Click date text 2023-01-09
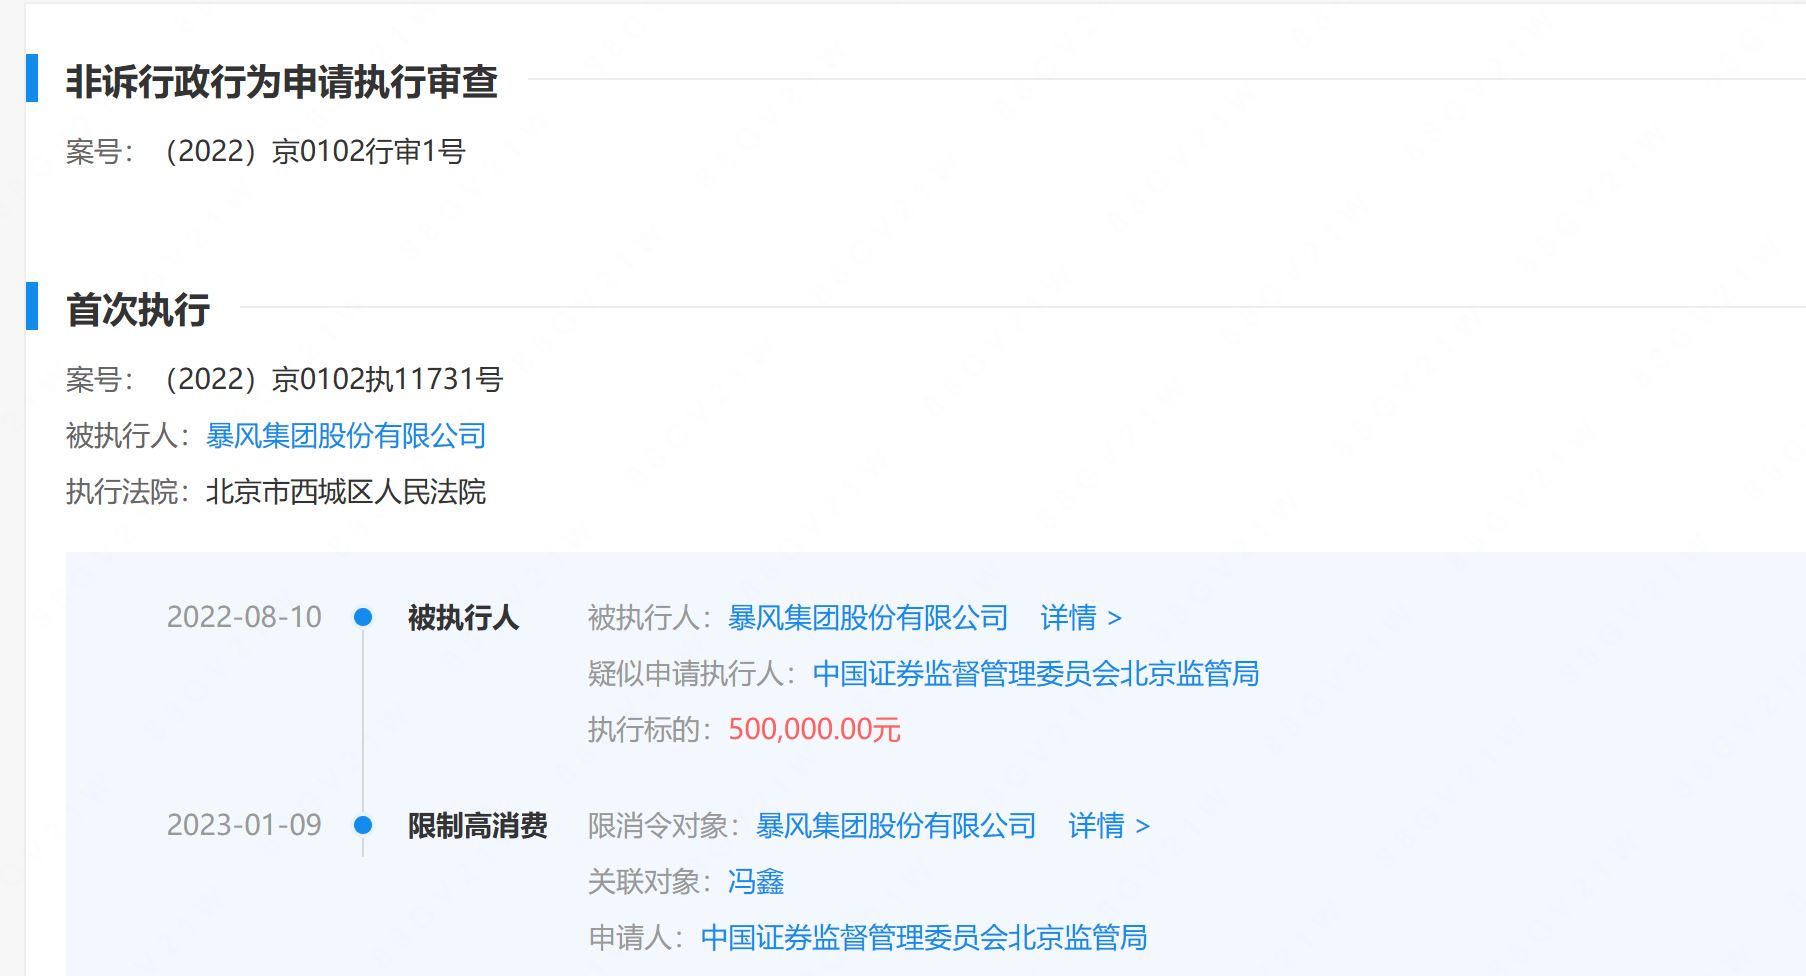The image size is (1806, 976). click(x=244, y=825)
